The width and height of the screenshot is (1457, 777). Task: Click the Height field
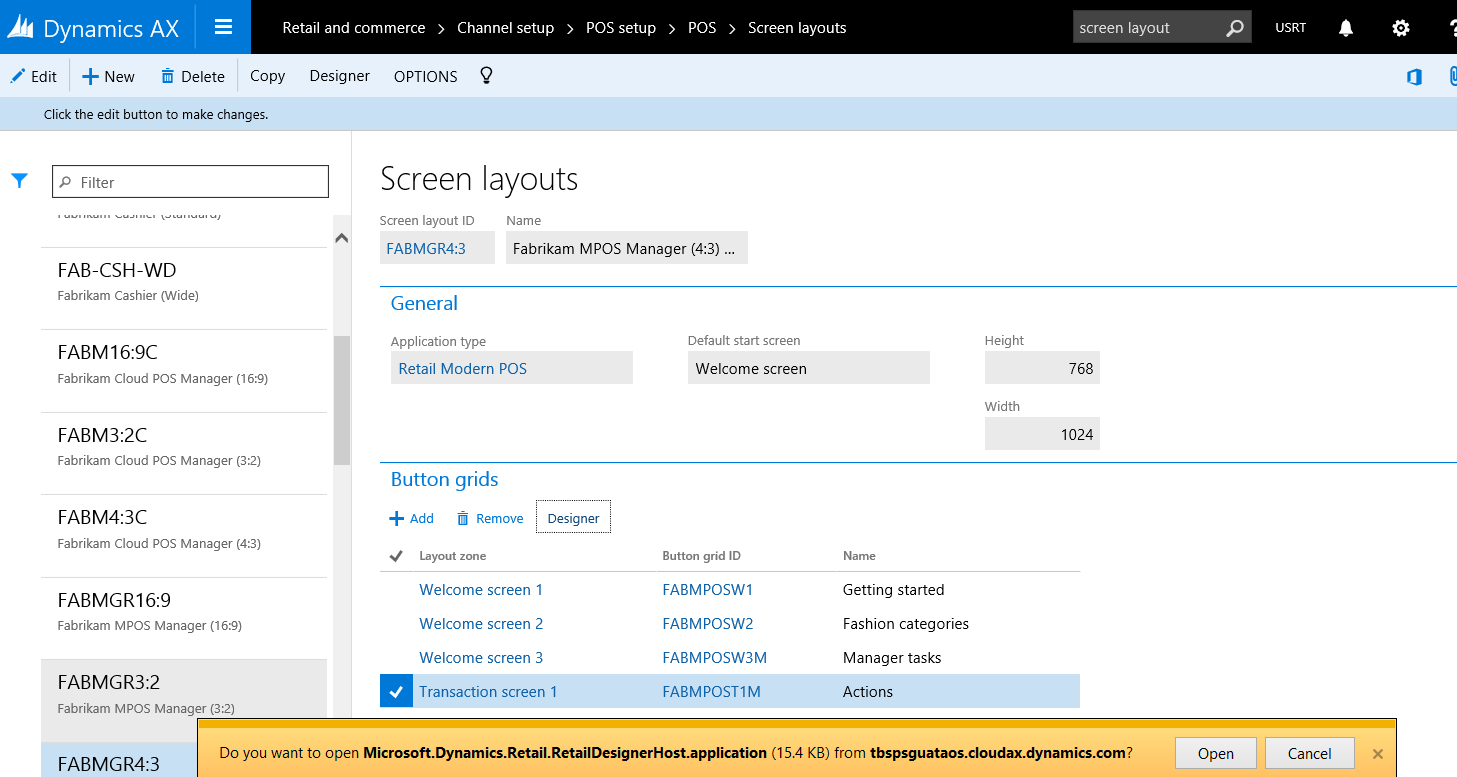pyautogui.click(x=1042, y=368)
